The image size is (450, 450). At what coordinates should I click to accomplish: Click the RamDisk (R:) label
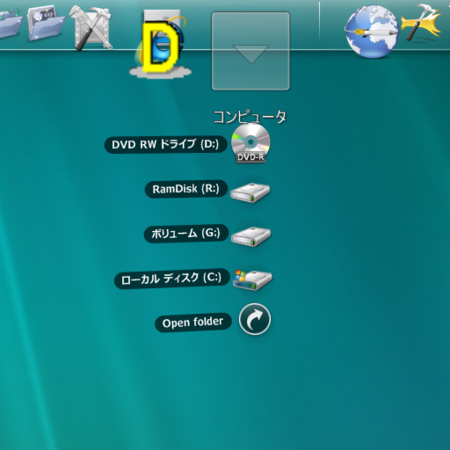(186, 189)
